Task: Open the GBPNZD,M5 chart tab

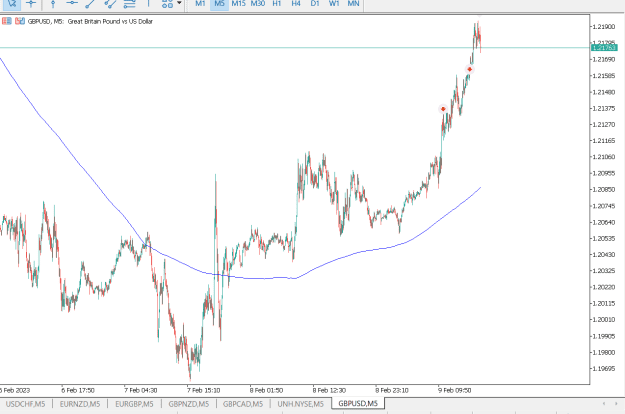Action: click(189, 404)
